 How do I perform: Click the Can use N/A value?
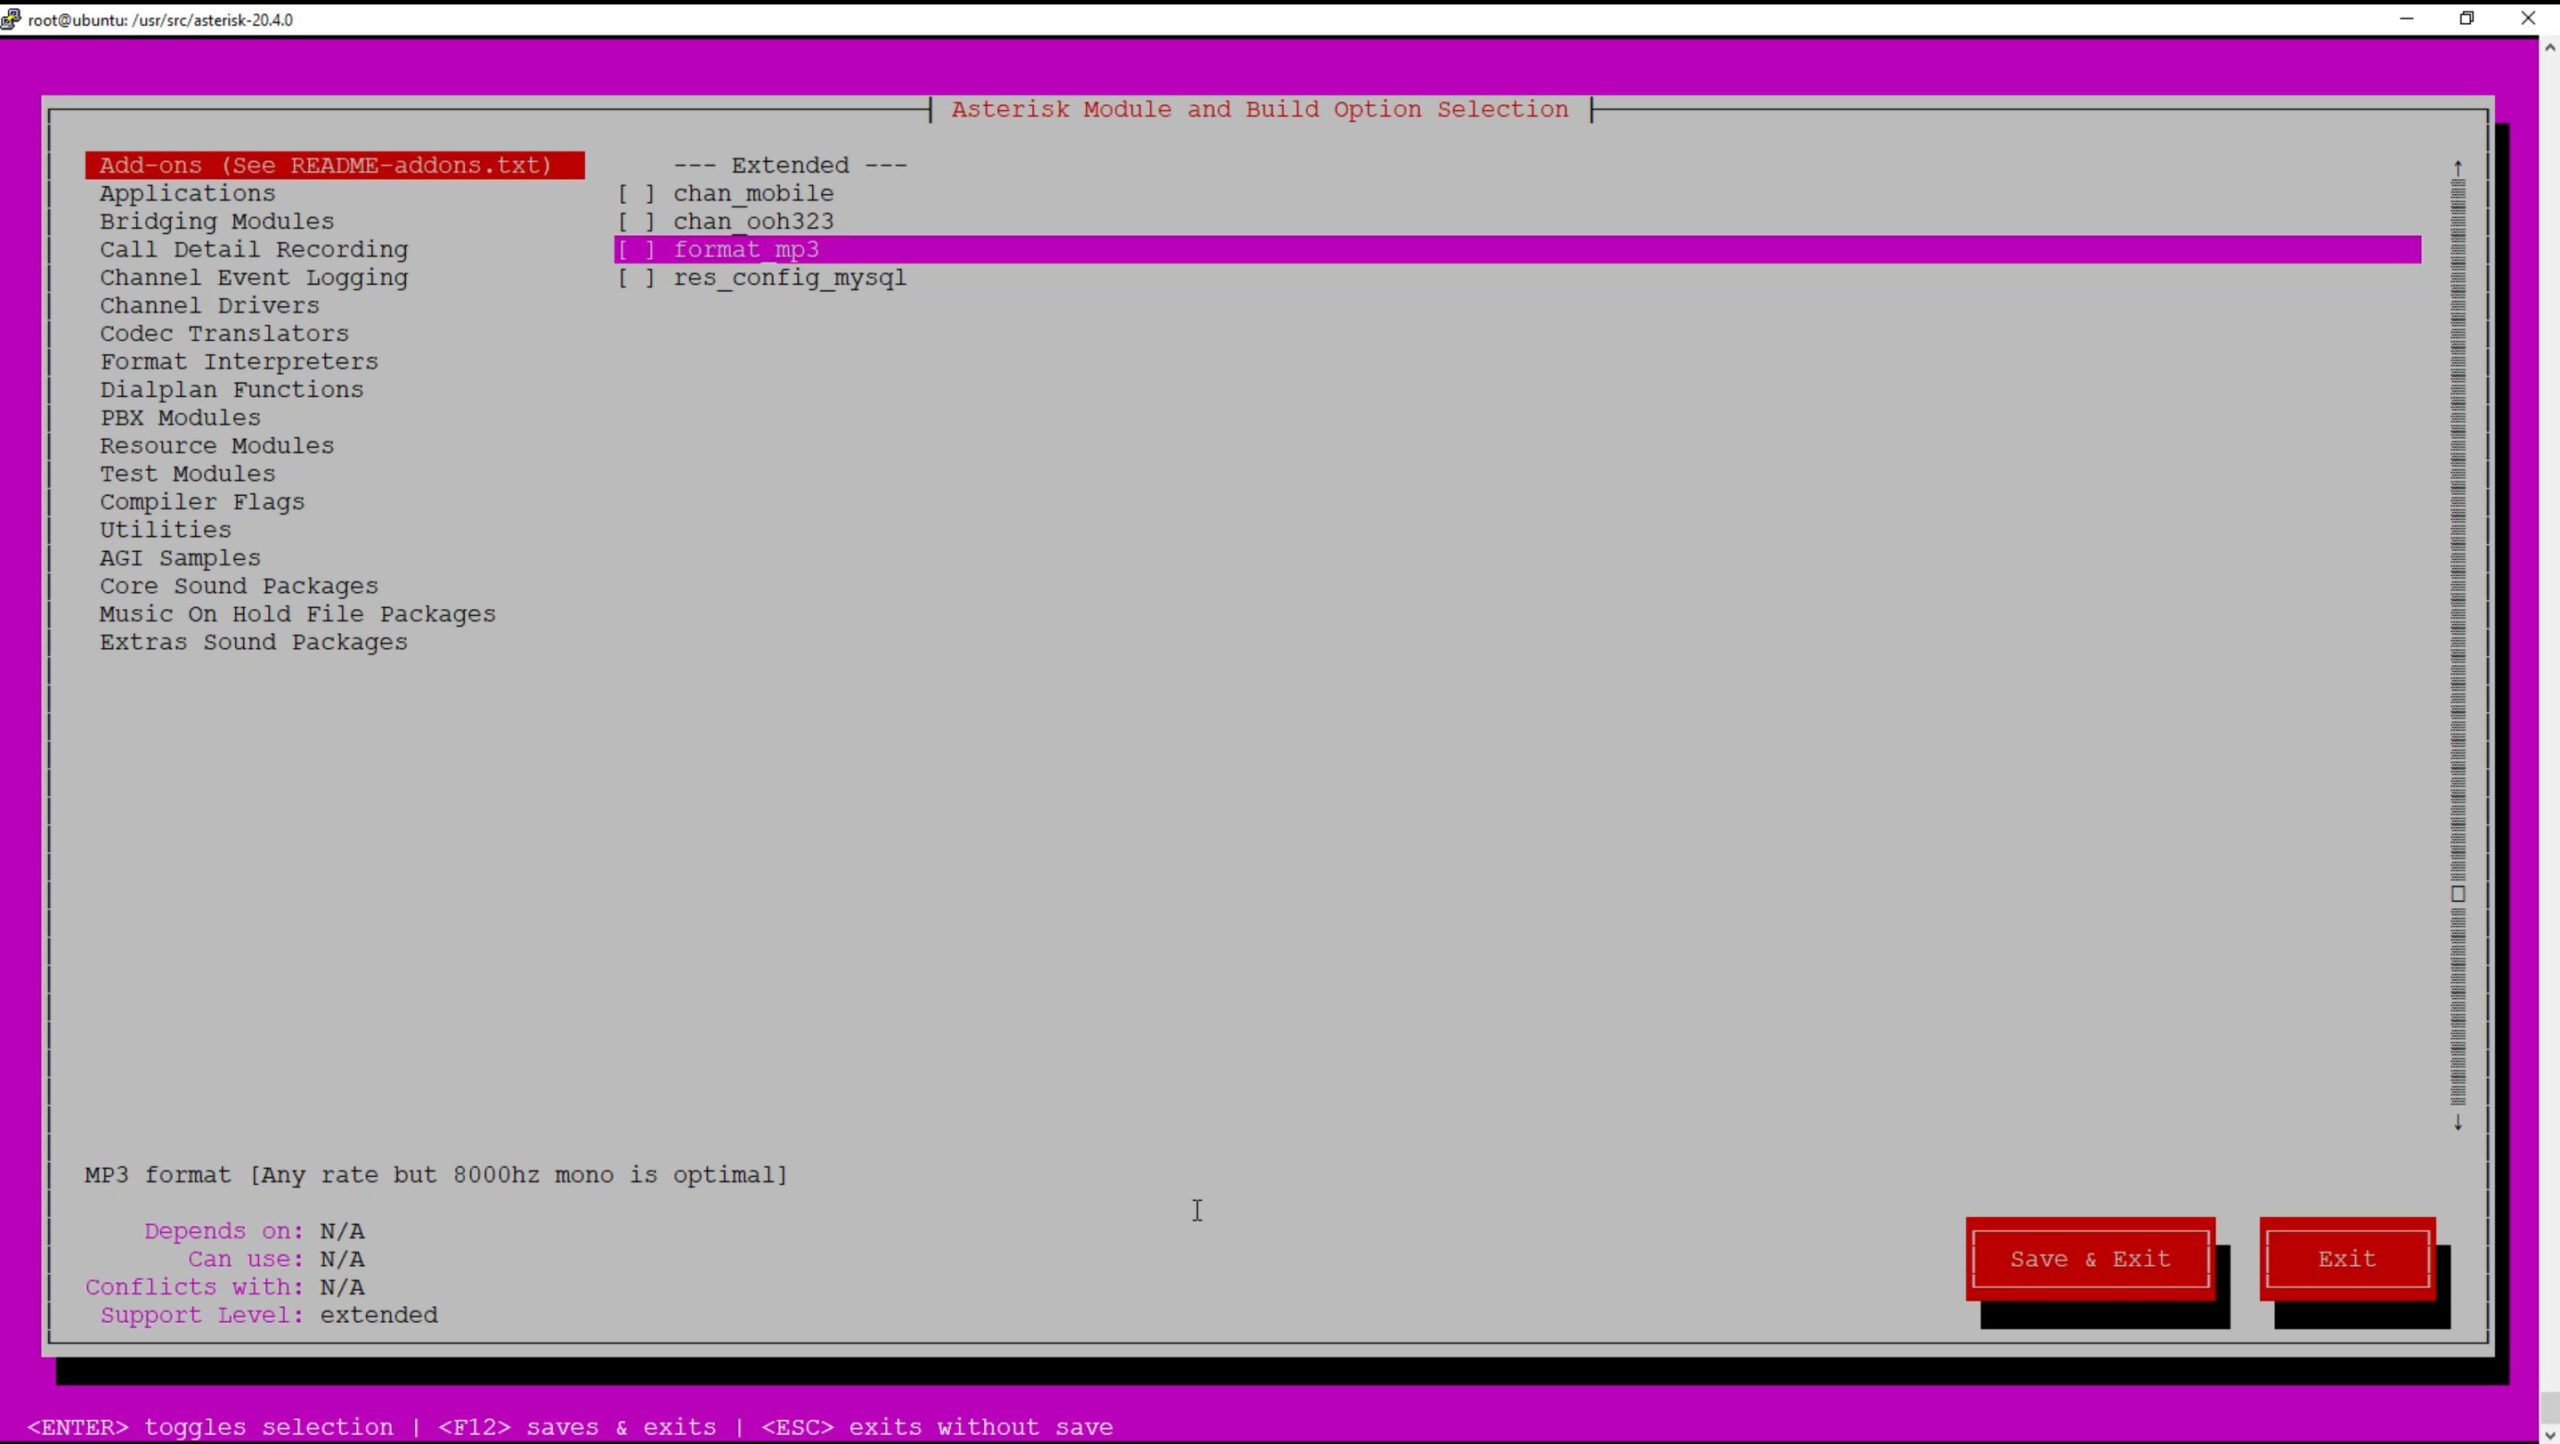[x=342, y=1259]
